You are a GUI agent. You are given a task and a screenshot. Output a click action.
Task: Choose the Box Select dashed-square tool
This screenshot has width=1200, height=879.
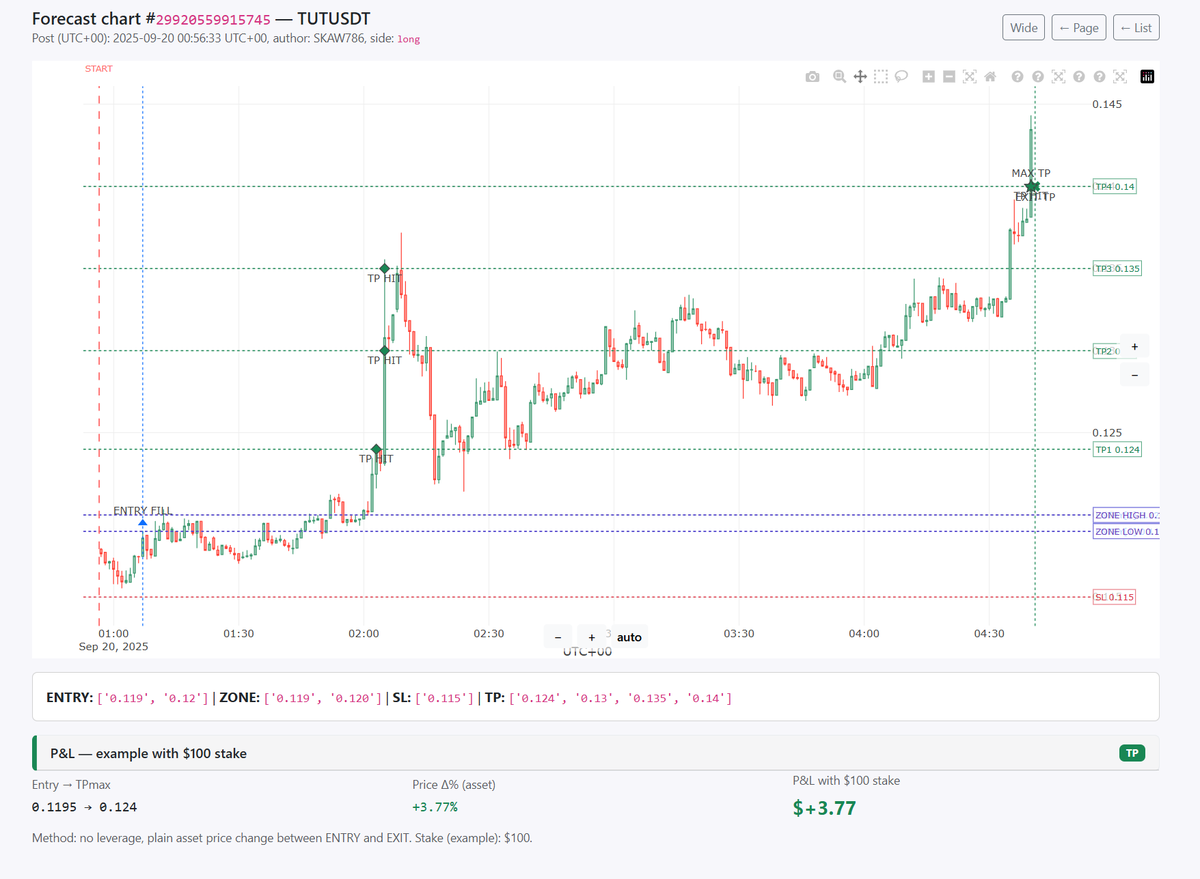tap(880, 77)
